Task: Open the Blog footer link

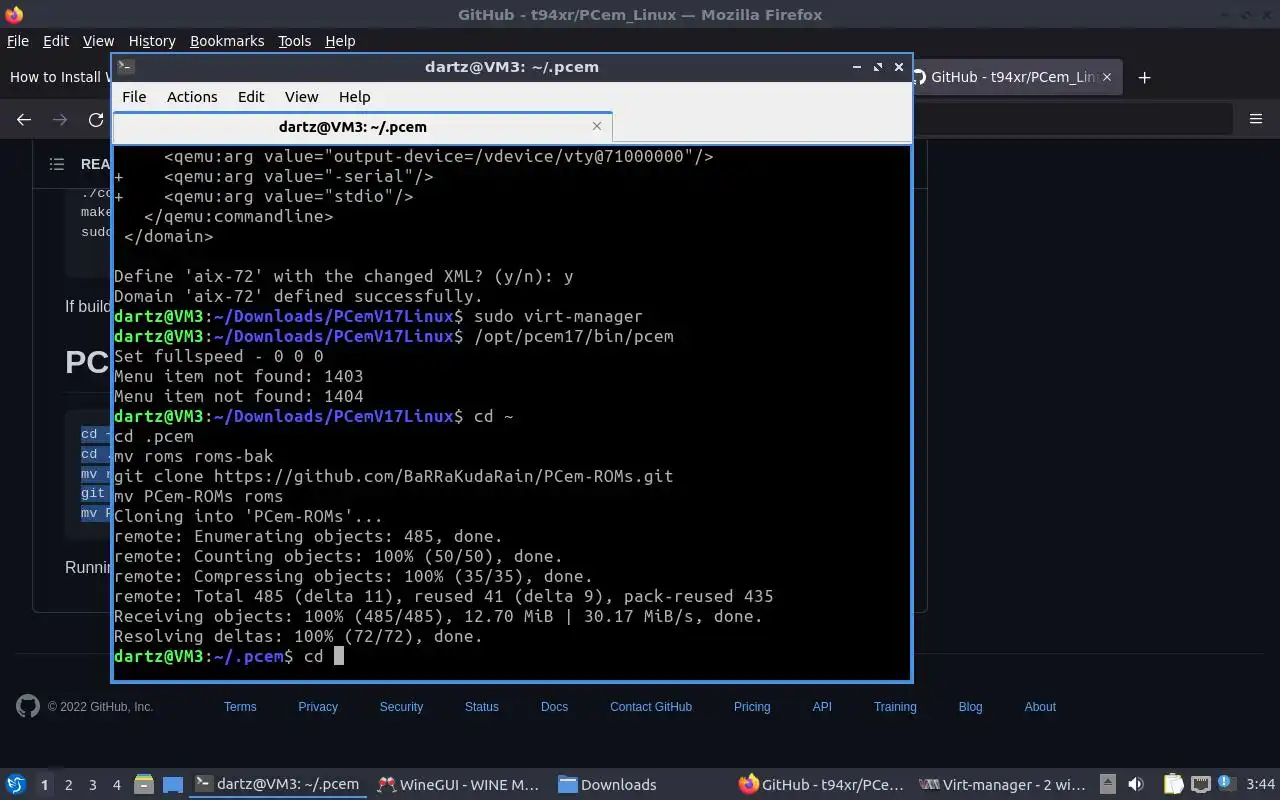Action: pyautogui.click(x=970, y=707)
